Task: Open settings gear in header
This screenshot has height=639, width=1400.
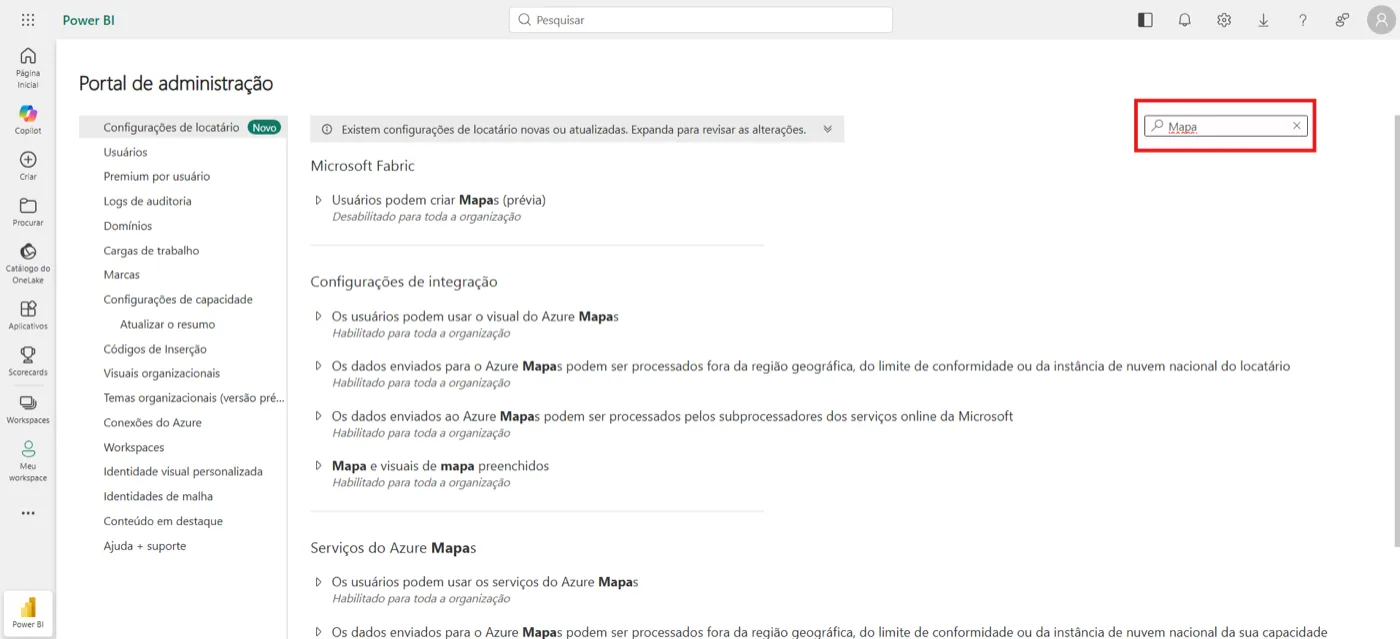Action: pyautogui.click(x=1224, y=20)
